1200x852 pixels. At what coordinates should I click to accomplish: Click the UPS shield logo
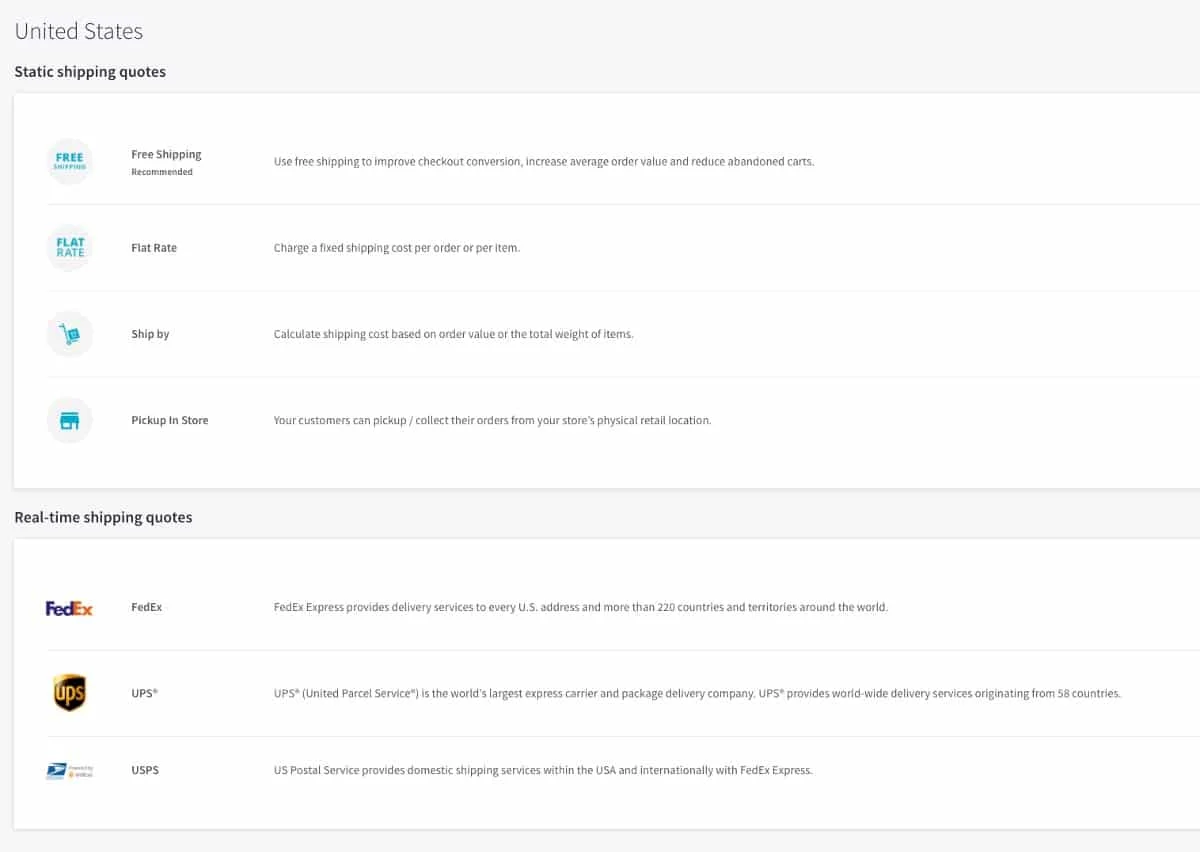pos(70,693)
